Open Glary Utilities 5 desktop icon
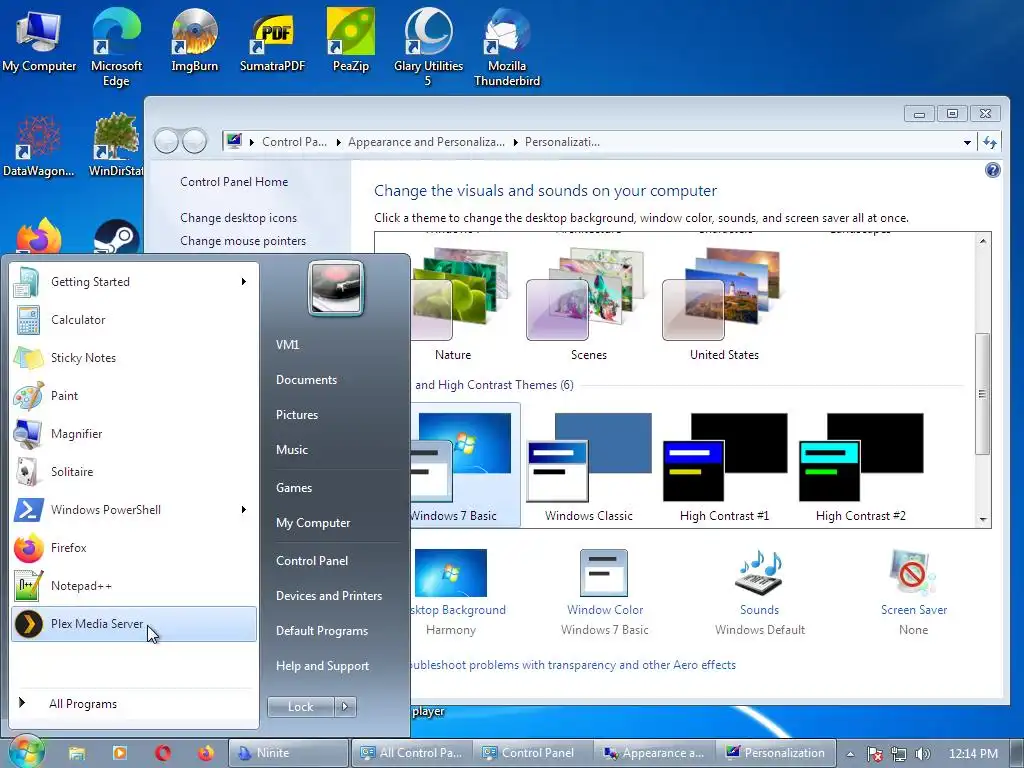The height and width of the screenshot is (768, 1024). point(428,46)
